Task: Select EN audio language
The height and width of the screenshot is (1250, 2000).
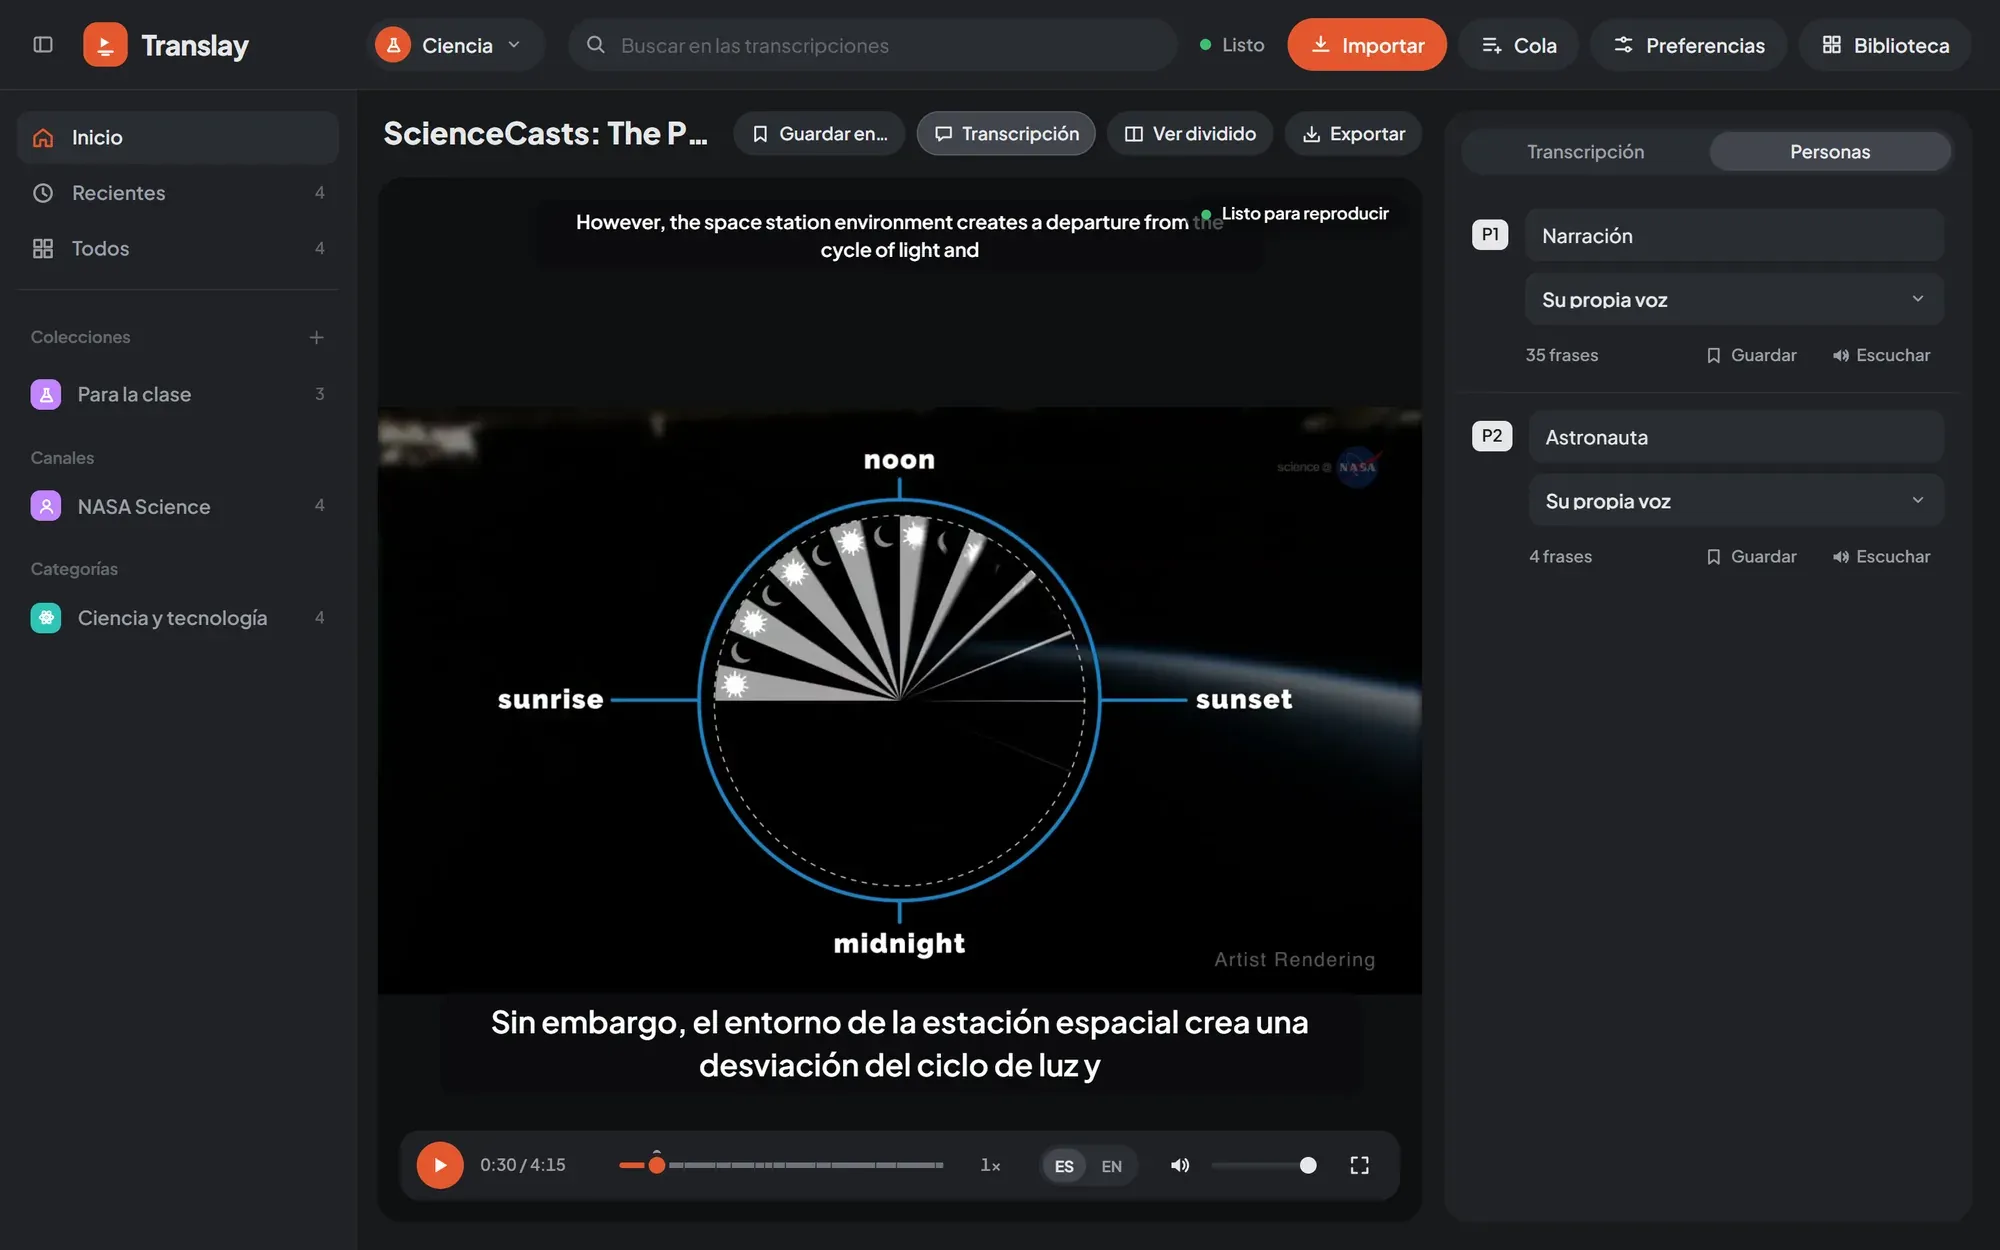Action: (1111, 1166)
